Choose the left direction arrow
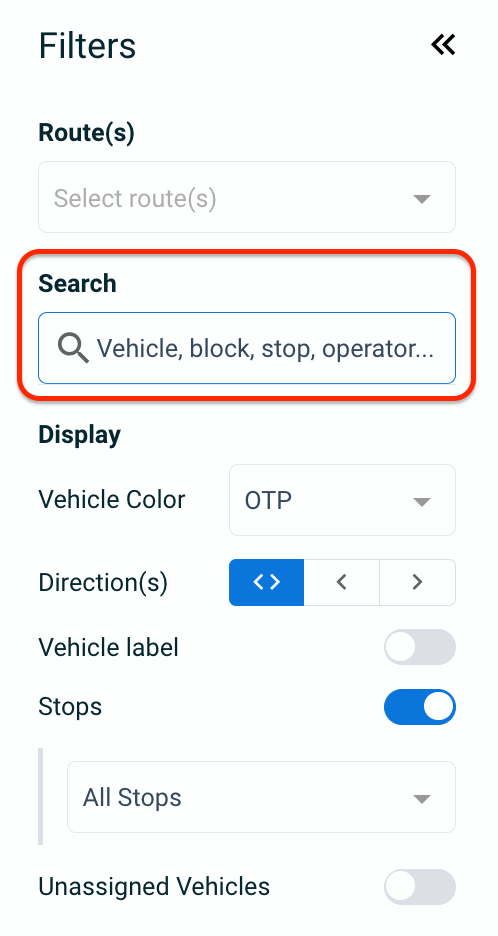Screen dimensions: 498x936 point(342,582)
